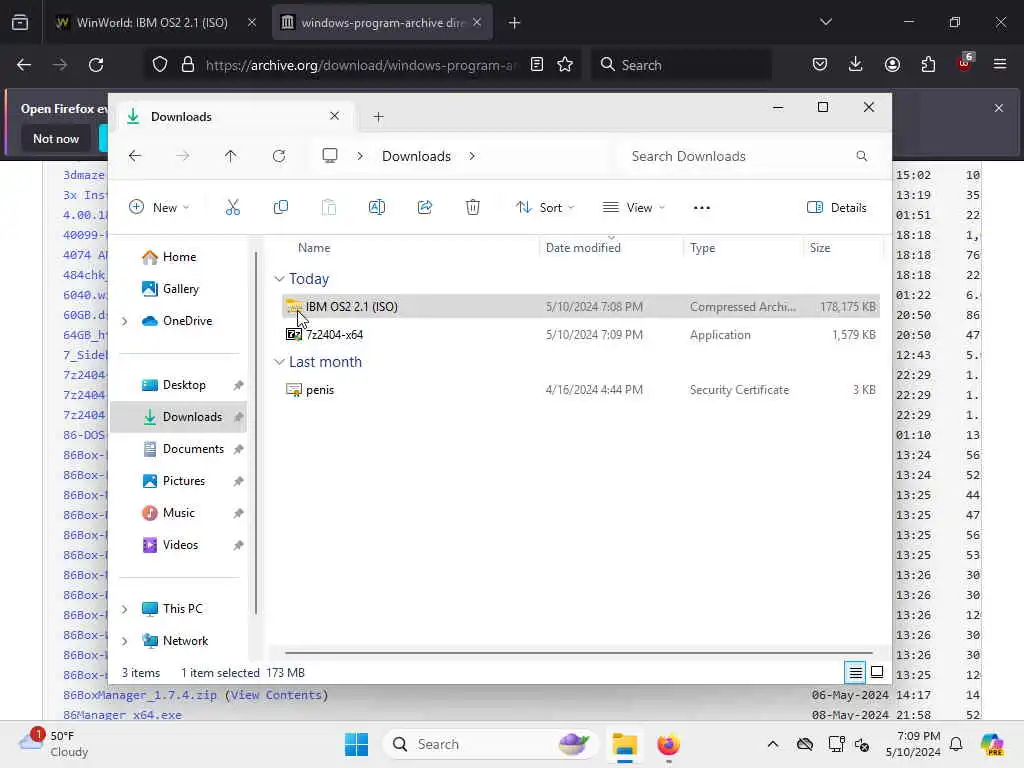Expand the This PC tree node
The image size is (1024, 768).
pos(124,609)
